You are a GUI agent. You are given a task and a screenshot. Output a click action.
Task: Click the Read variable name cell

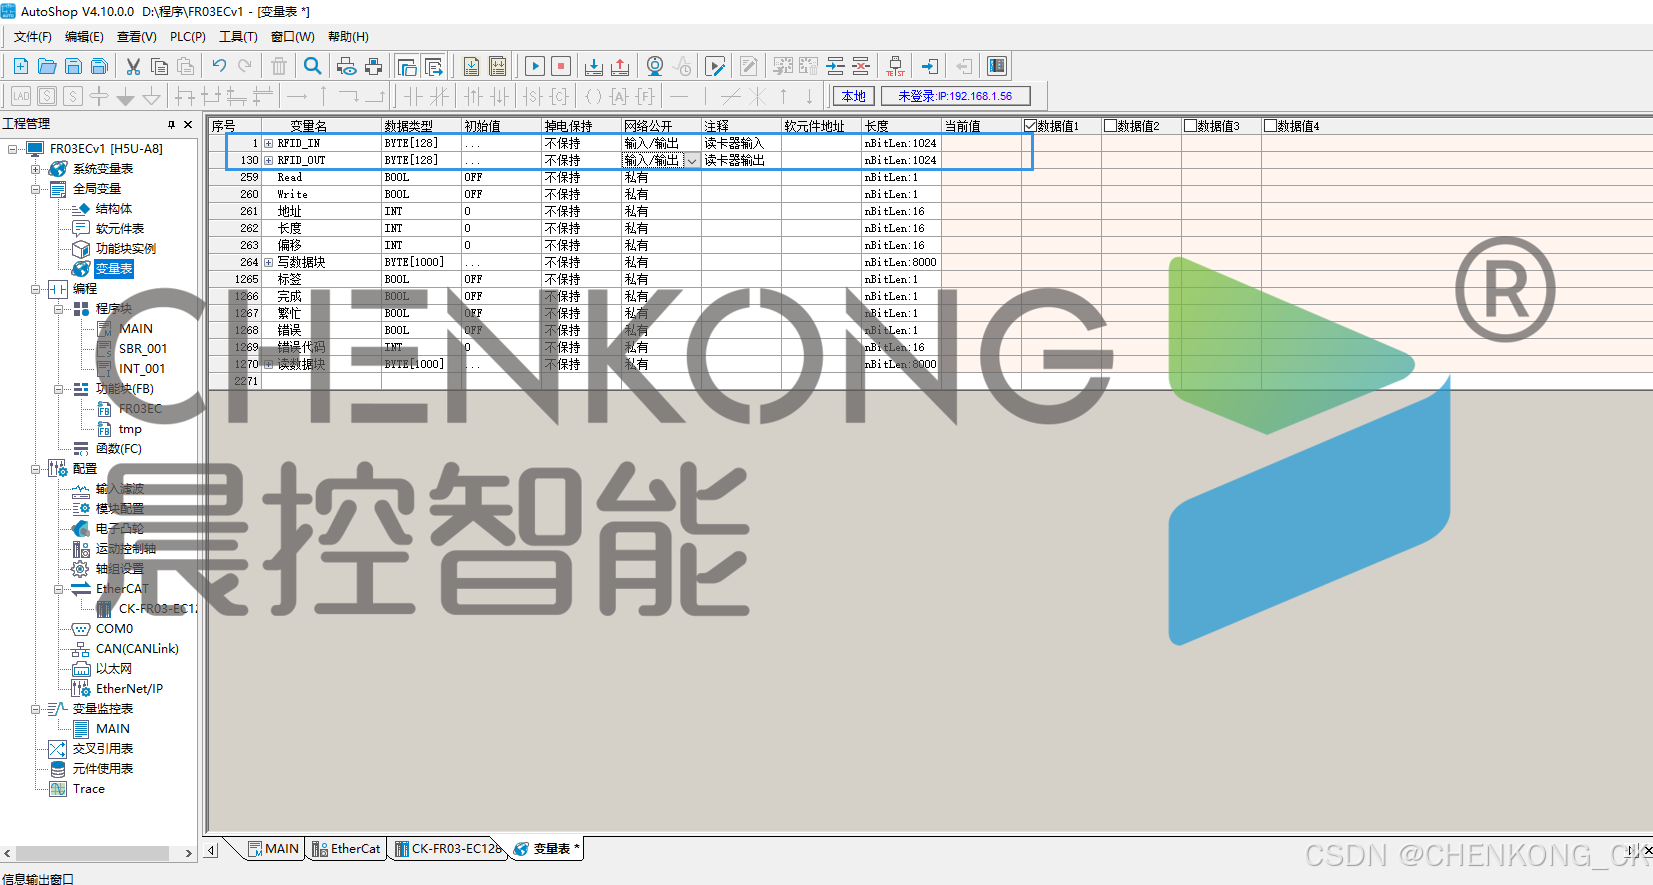320,178
